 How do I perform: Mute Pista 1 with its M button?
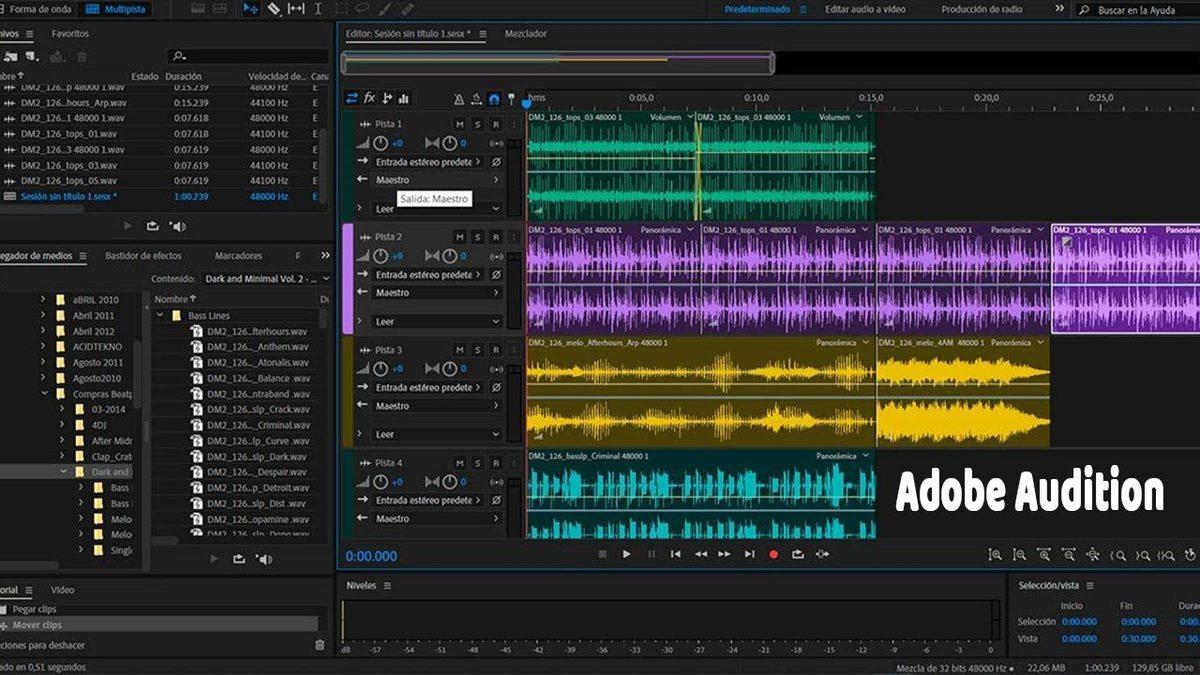tap(459, 124)
